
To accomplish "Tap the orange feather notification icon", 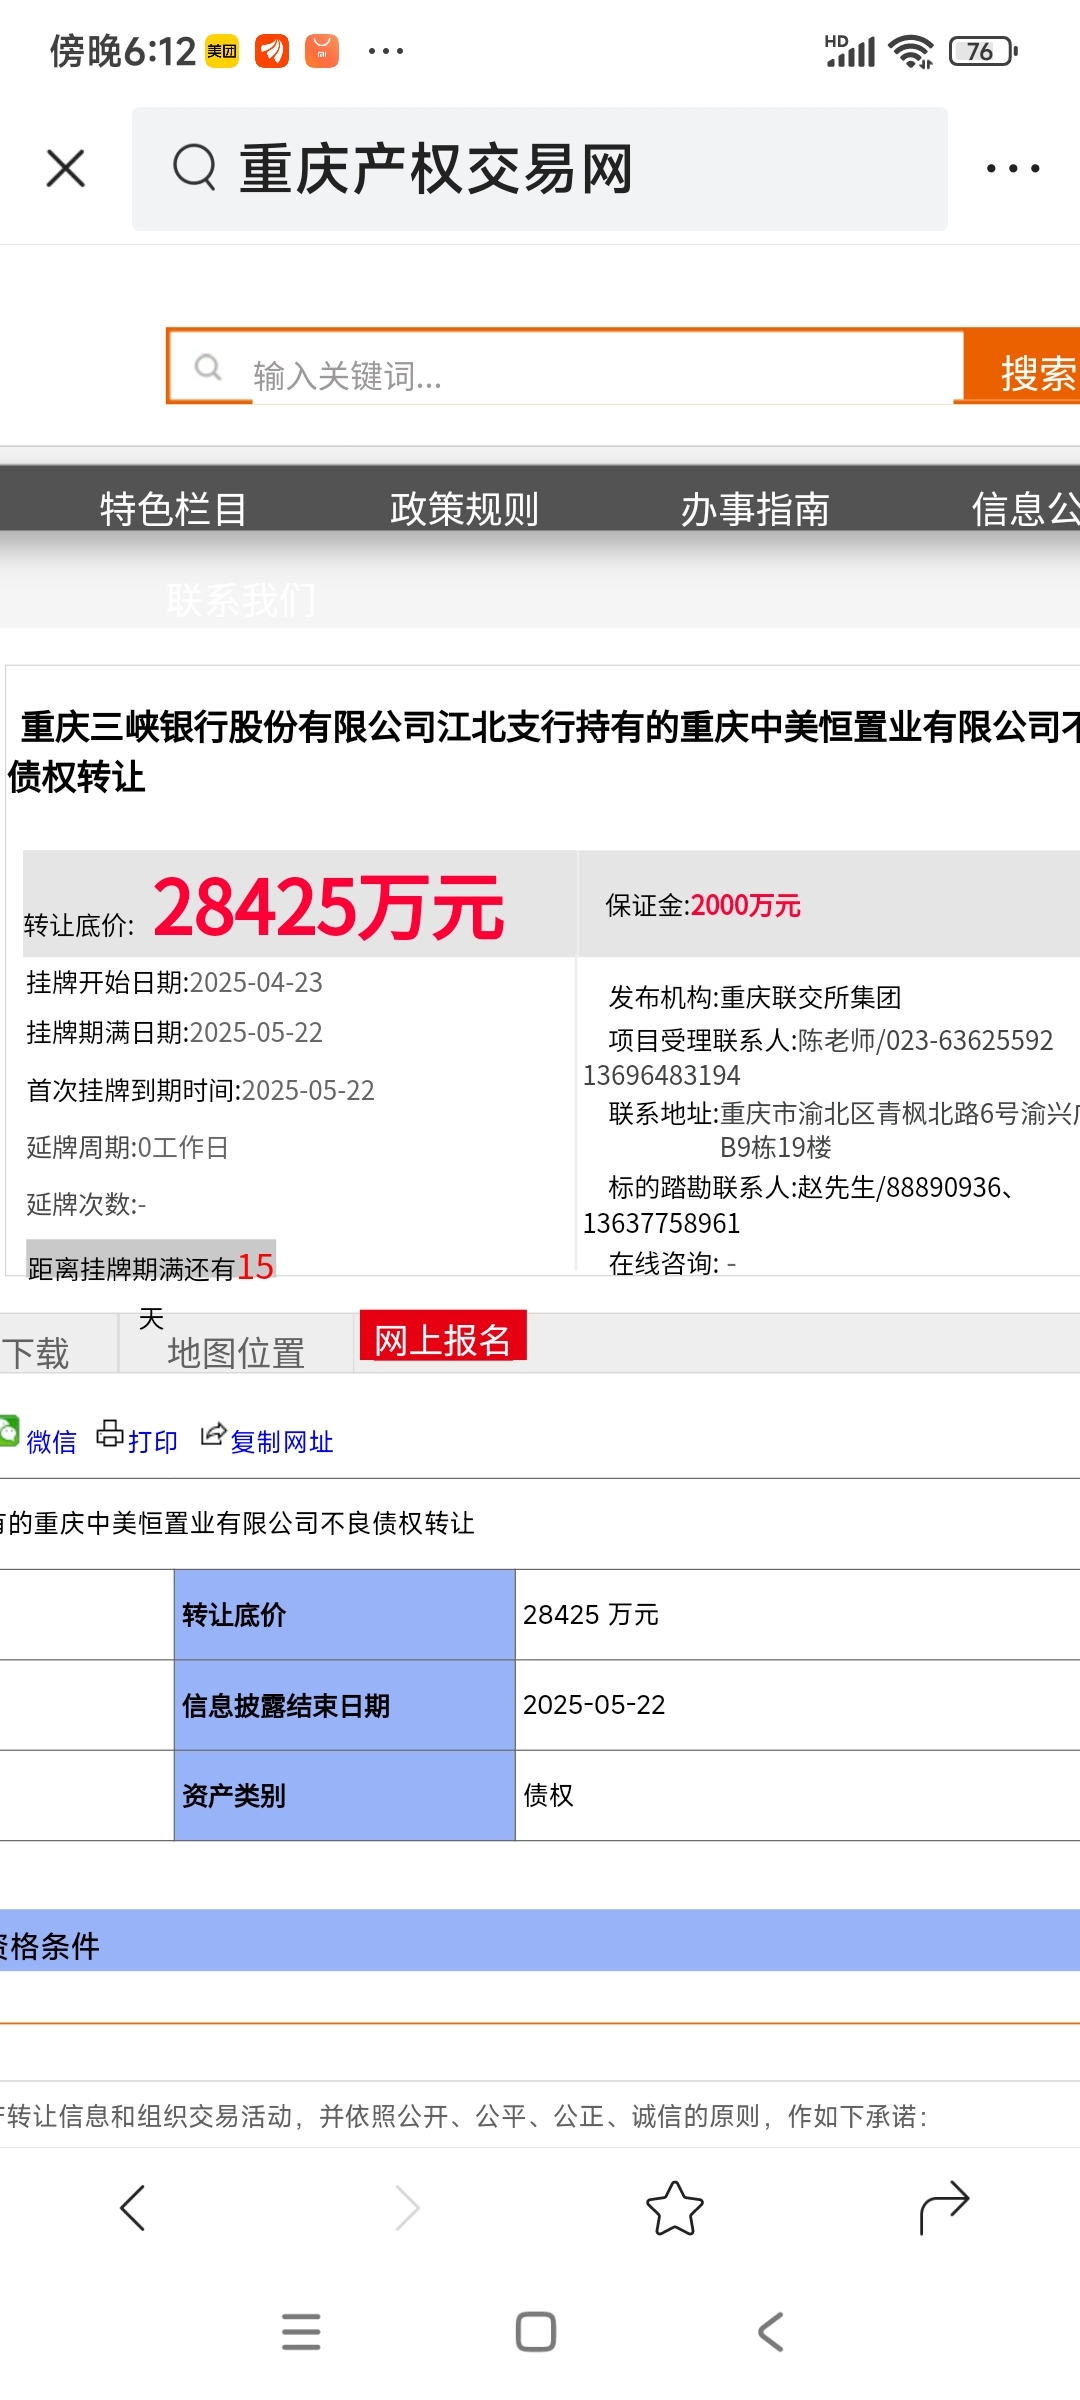I will (272, 51).
